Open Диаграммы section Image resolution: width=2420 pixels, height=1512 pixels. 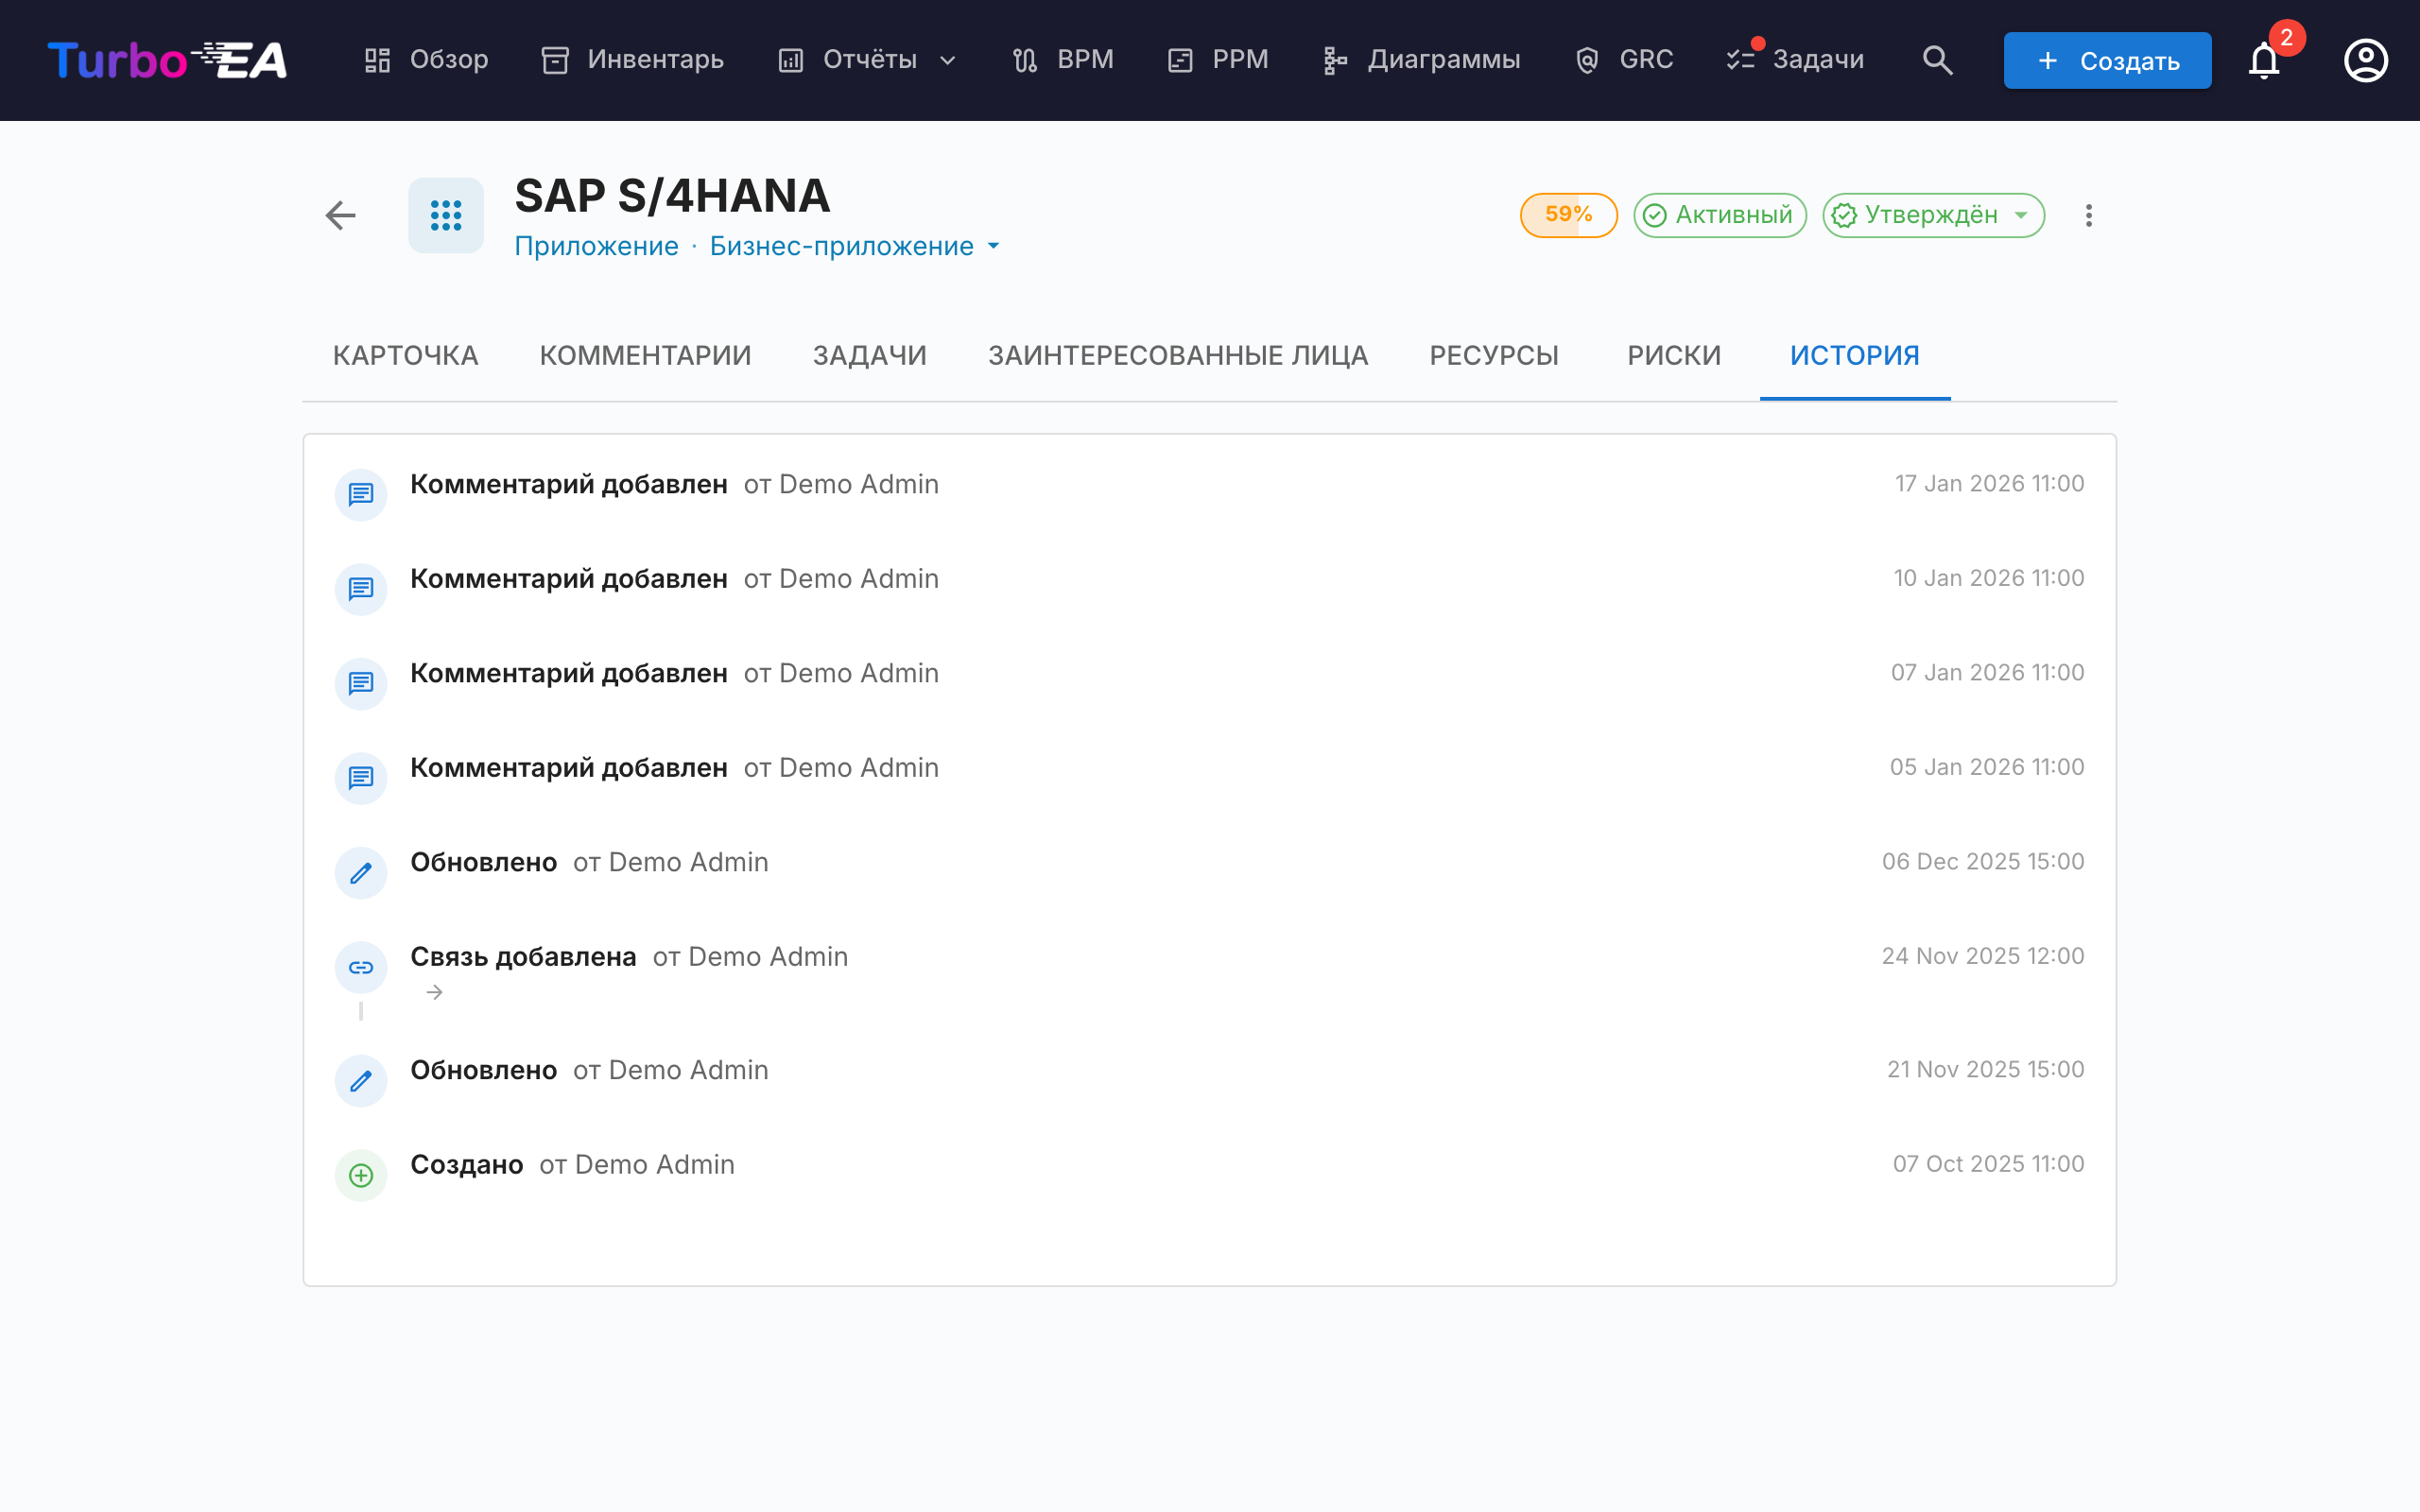(x=1420, y=60)
